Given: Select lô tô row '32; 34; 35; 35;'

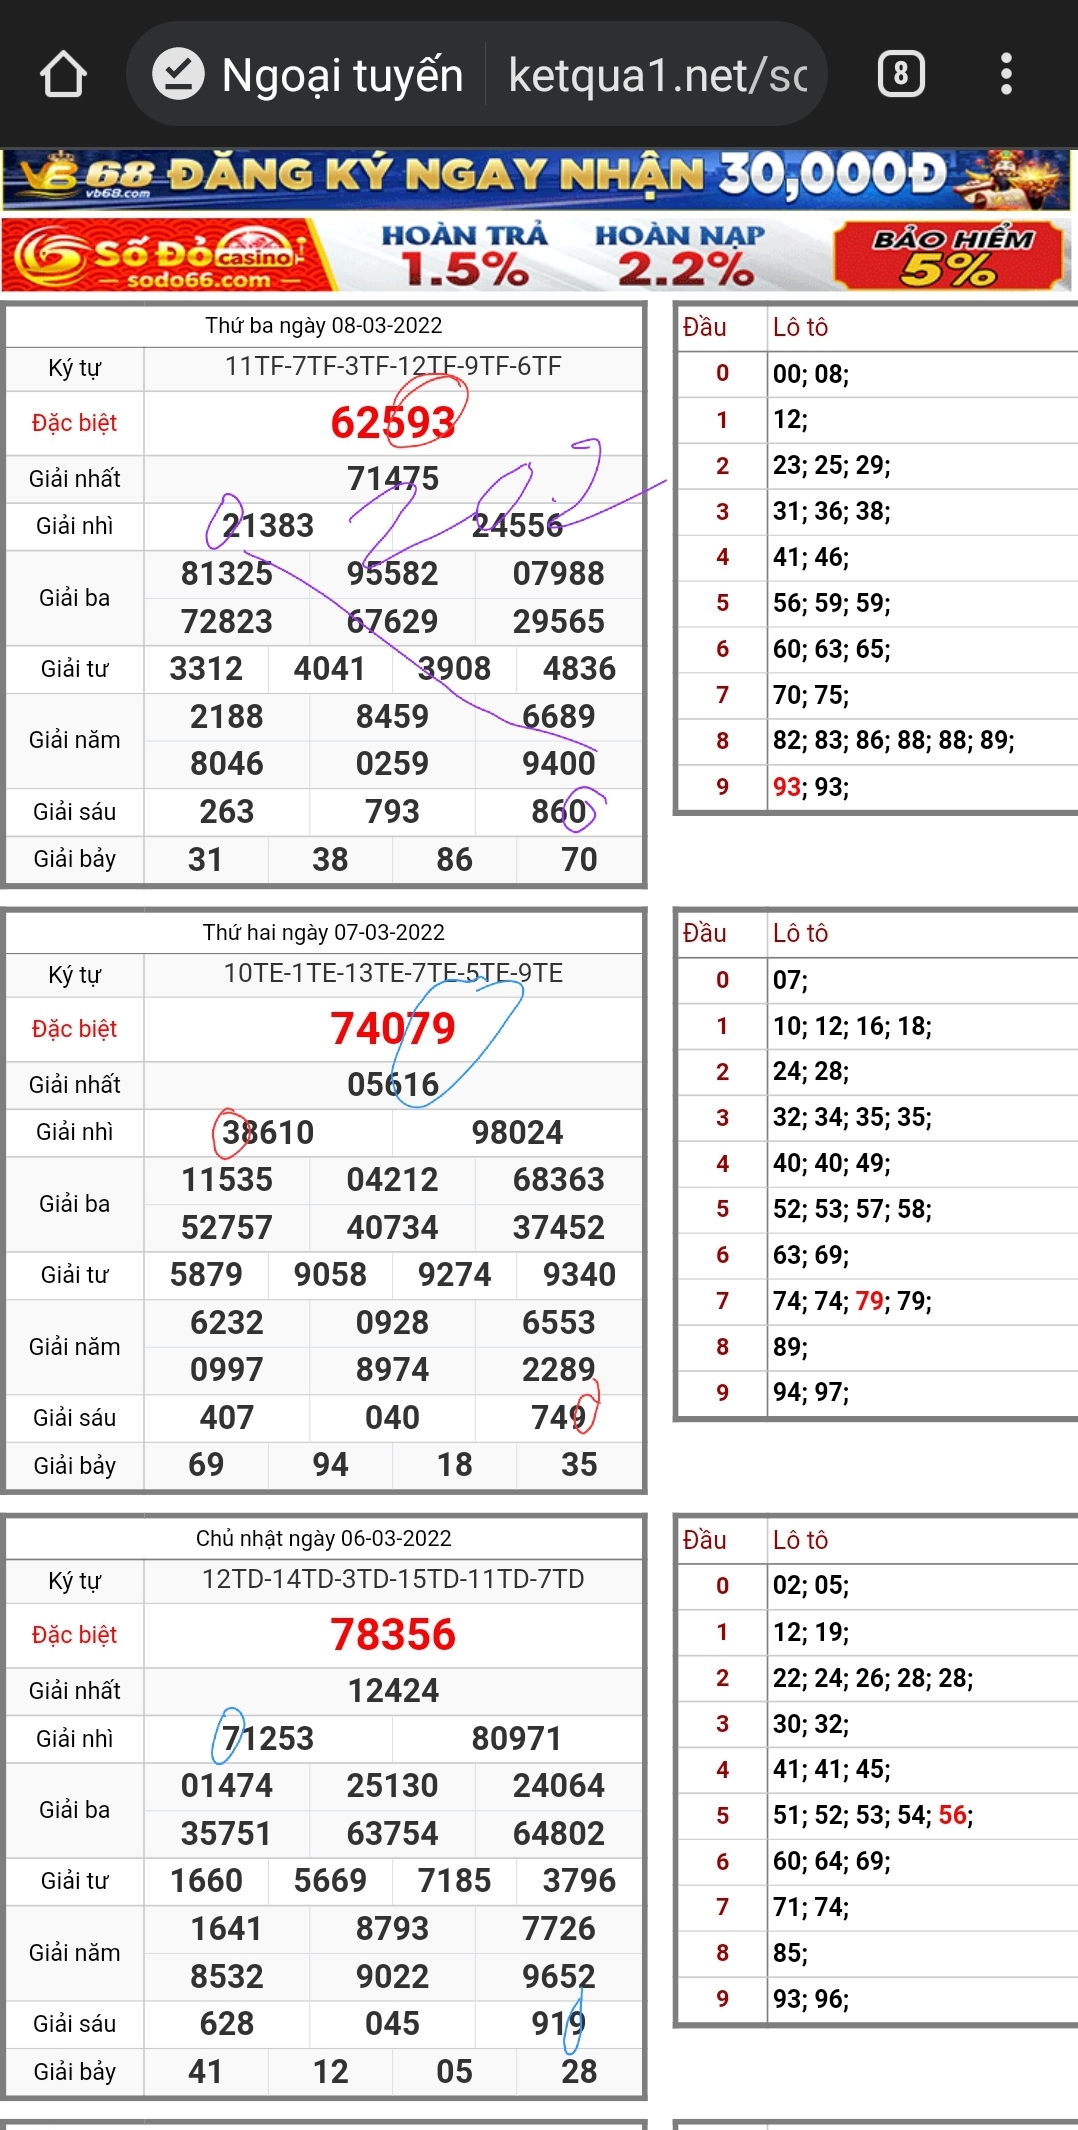Looking at the screenshot, I should 852,1117.
